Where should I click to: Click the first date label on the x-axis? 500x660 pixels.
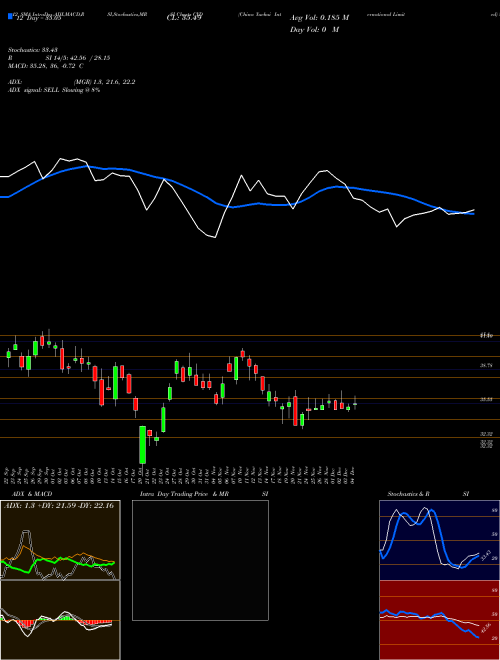pyautogui.click(x=8, y=476)
